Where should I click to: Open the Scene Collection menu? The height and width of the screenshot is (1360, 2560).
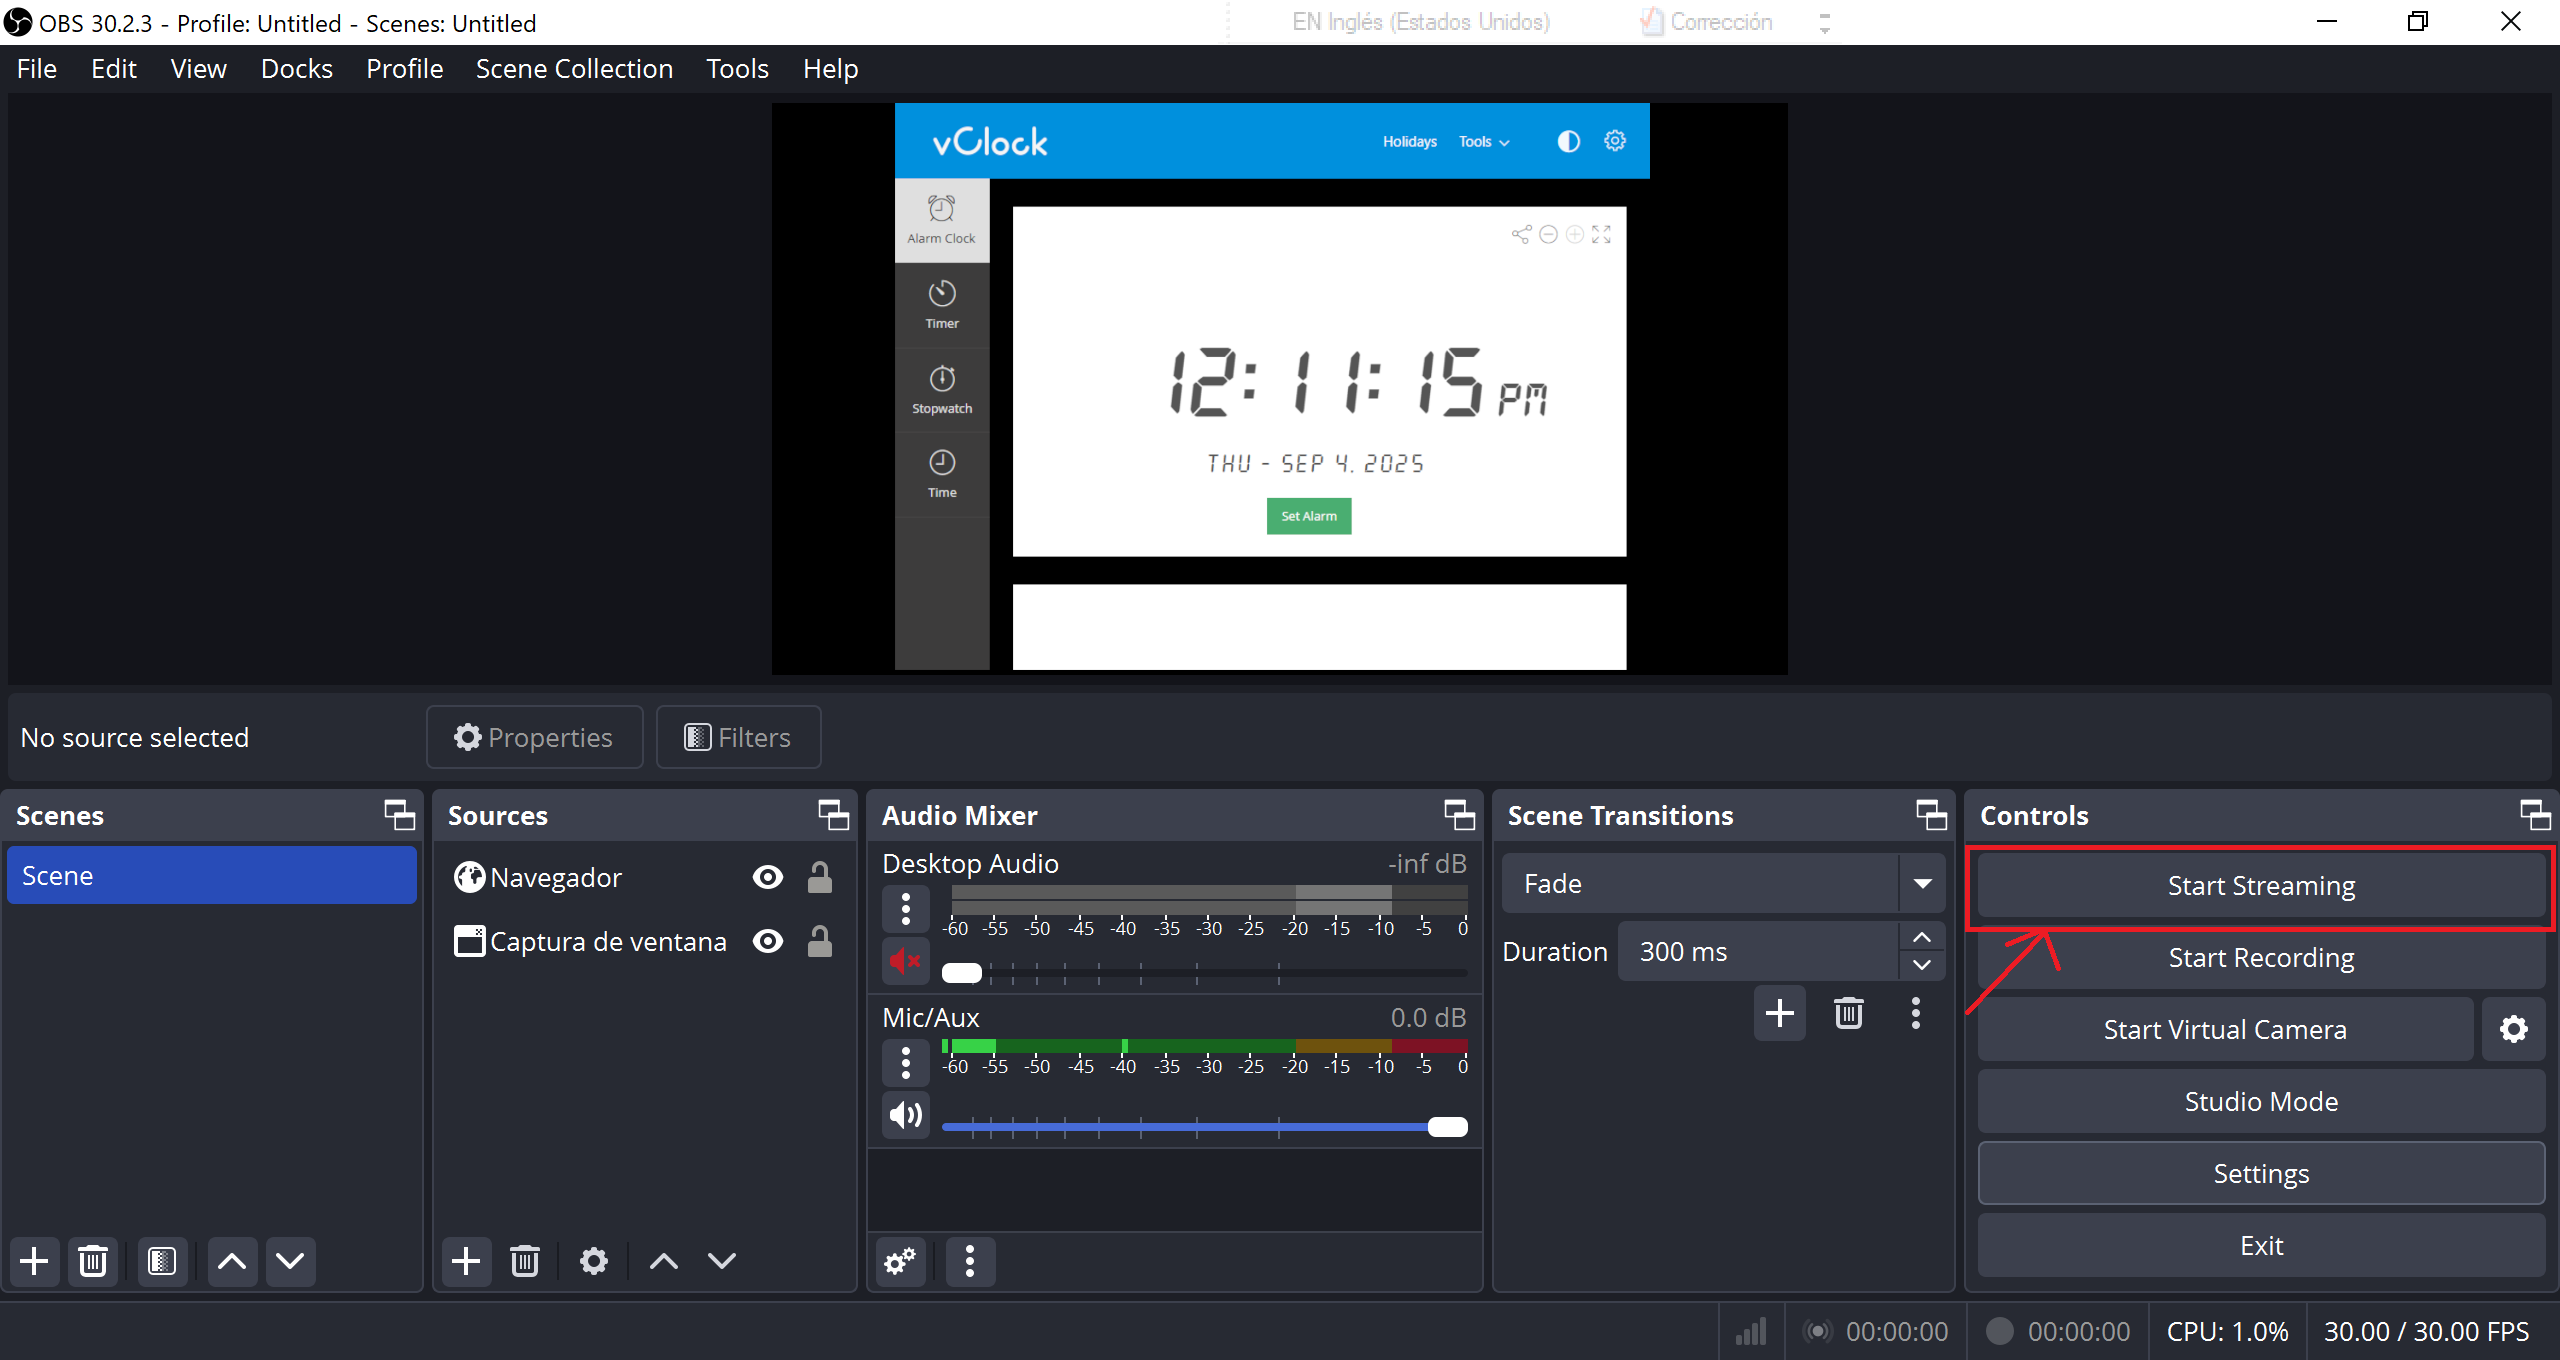tap(574, 69)
